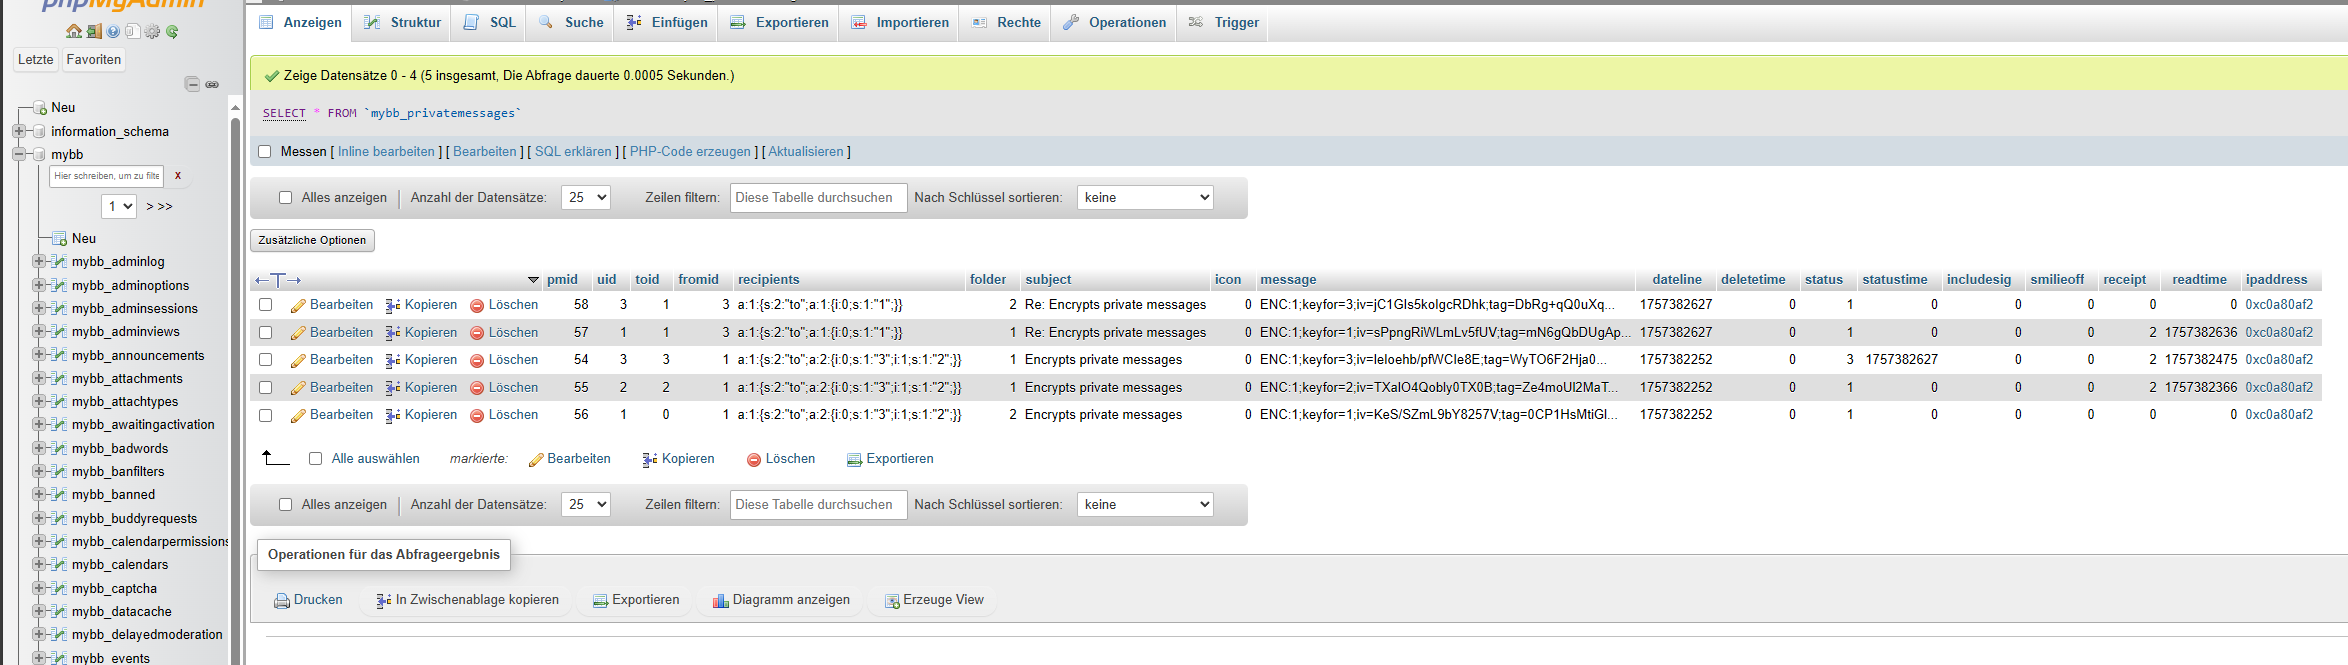Click the SQL erklären link
Image resolution: width=2348 pixels, height=665 pixels.
(x=573, y=152)
